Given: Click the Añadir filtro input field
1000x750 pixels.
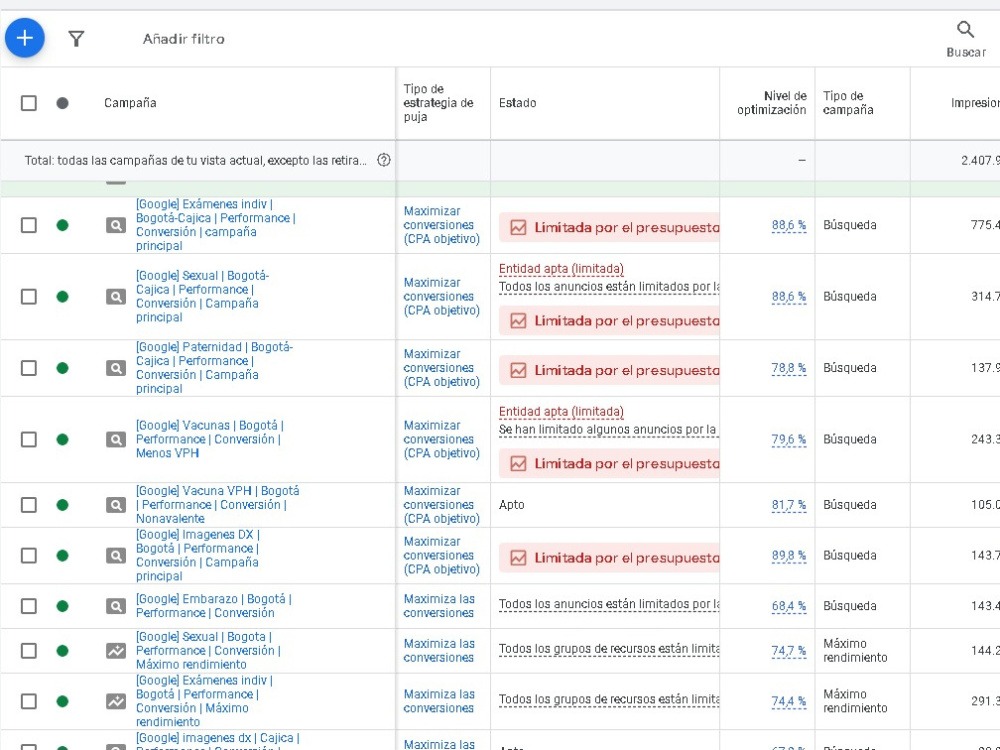Looking at the screenshot, I should point(184,39).
